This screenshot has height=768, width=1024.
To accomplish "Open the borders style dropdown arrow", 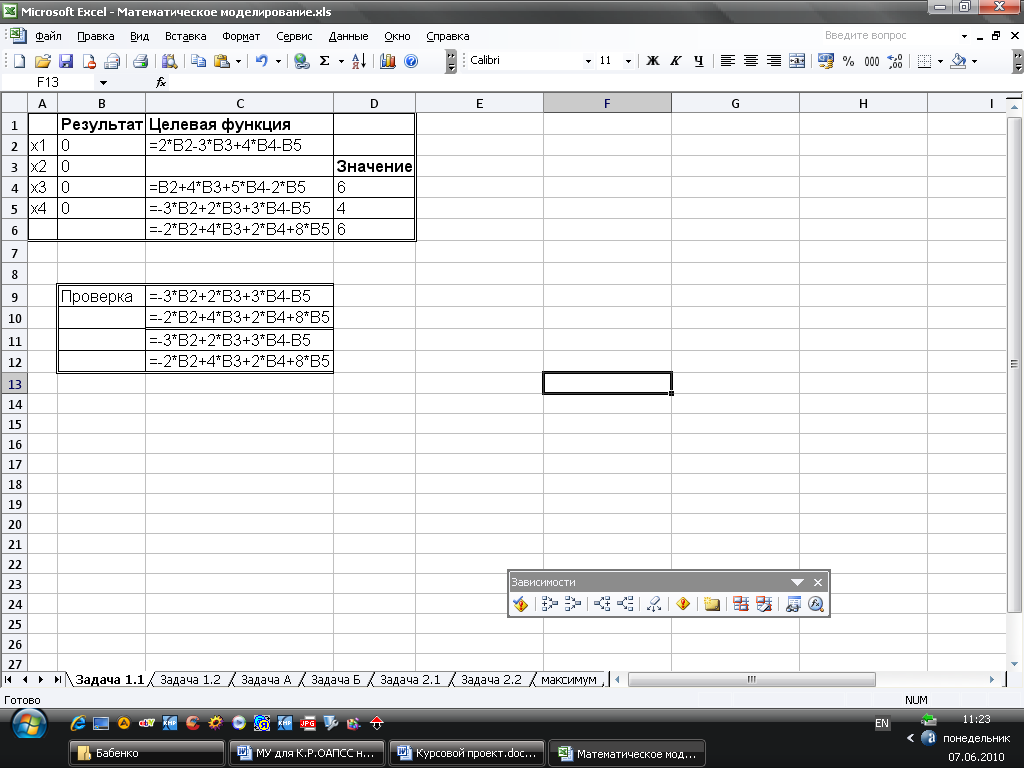I will pos(940,61).
